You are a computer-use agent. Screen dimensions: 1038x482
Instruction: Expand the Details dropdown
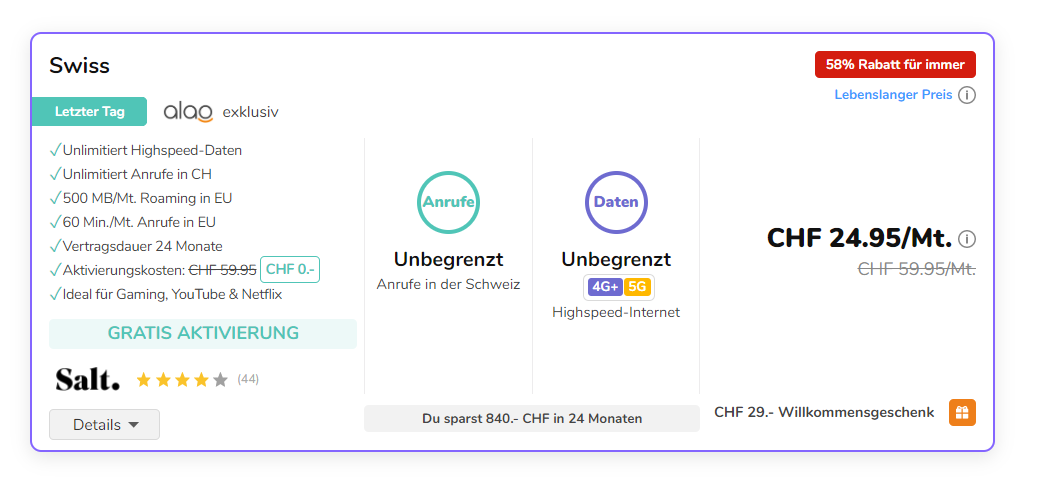[104, 425]
